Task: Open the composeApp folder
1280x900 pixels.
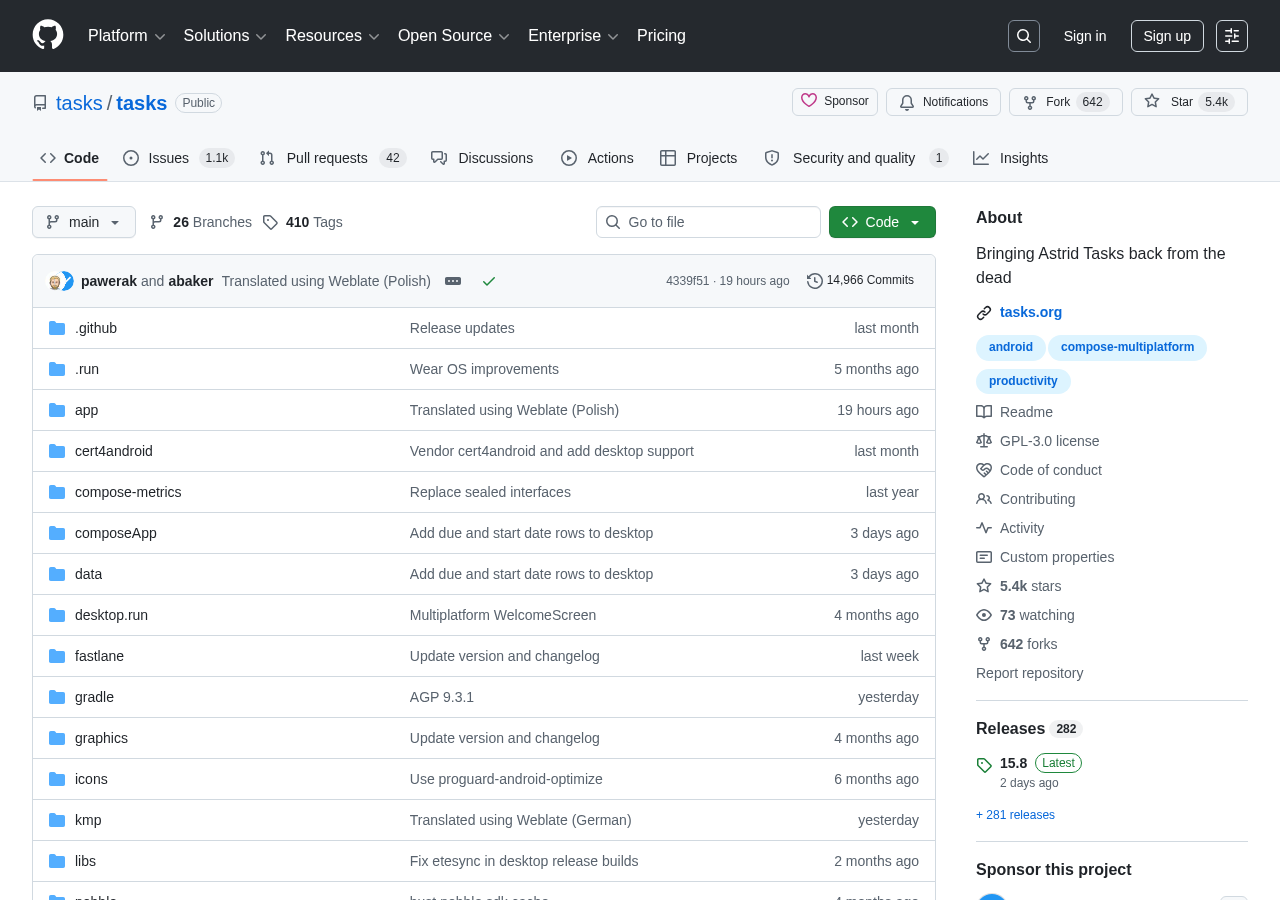Action: click(116, 533)
